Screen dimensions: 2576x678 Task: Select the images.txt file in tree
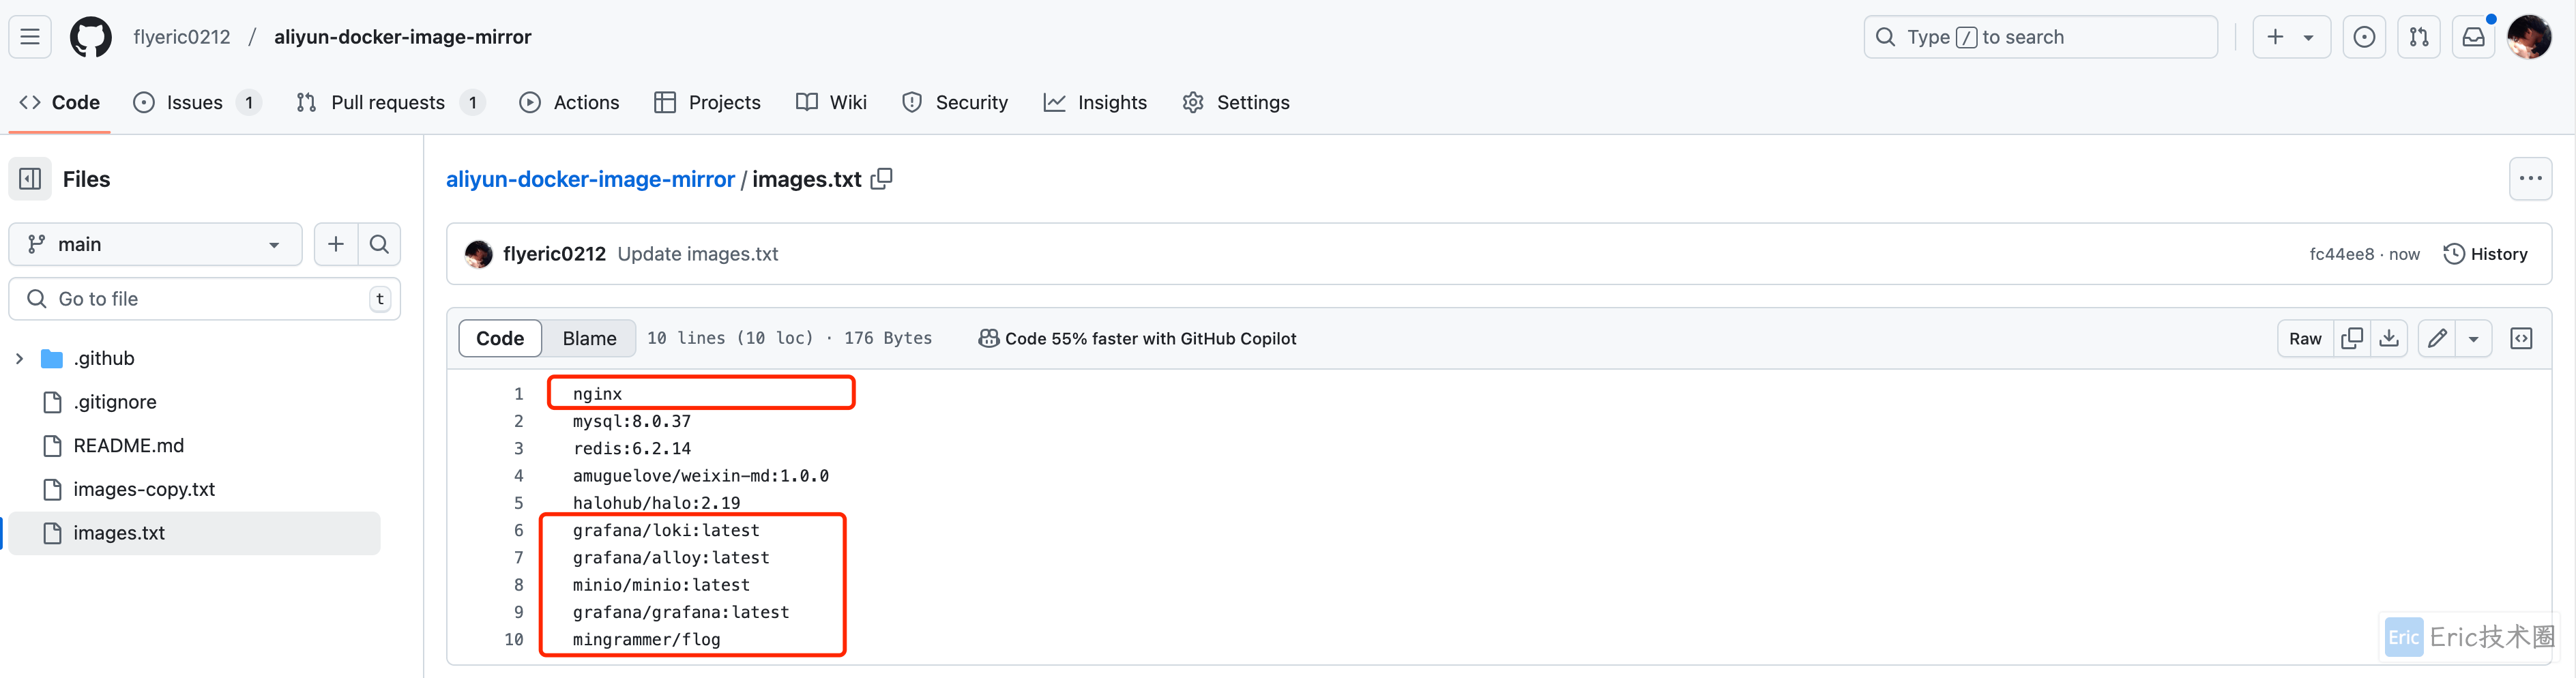pos(195,533)
